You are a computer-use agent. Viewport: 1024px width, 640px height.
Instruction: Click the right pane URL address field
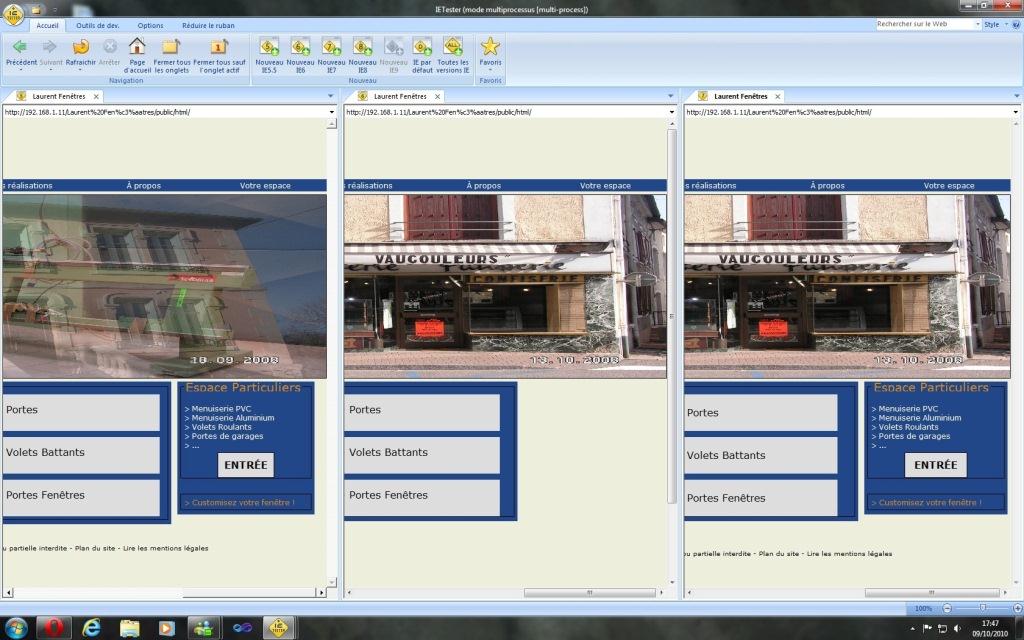click(848, 112)
